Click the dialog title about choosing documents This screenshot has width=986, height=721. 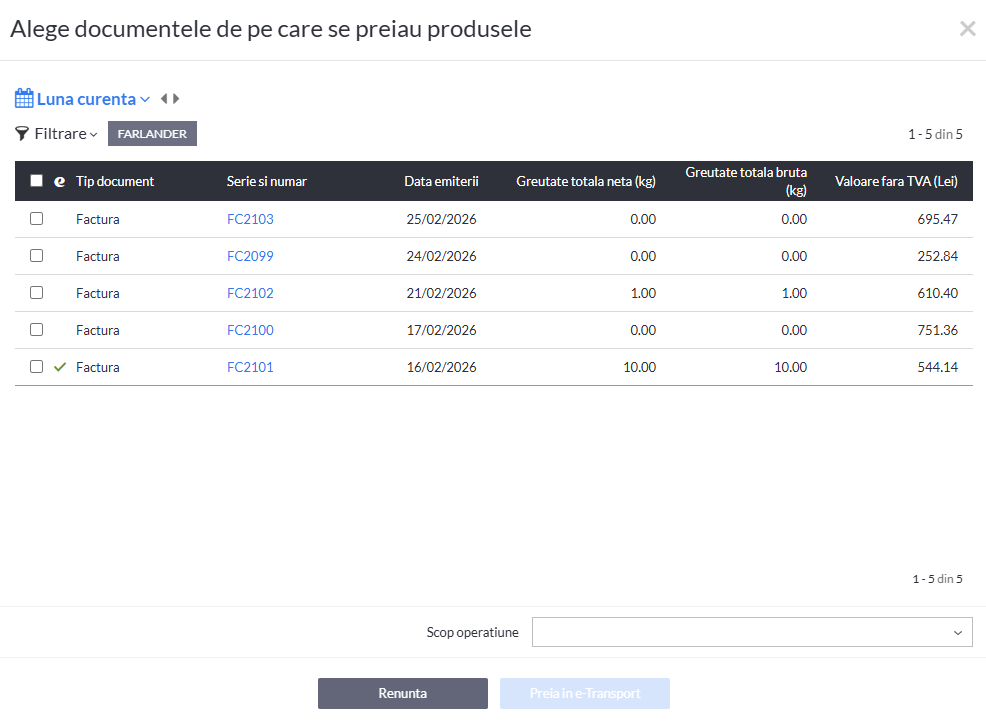point(271,29)
